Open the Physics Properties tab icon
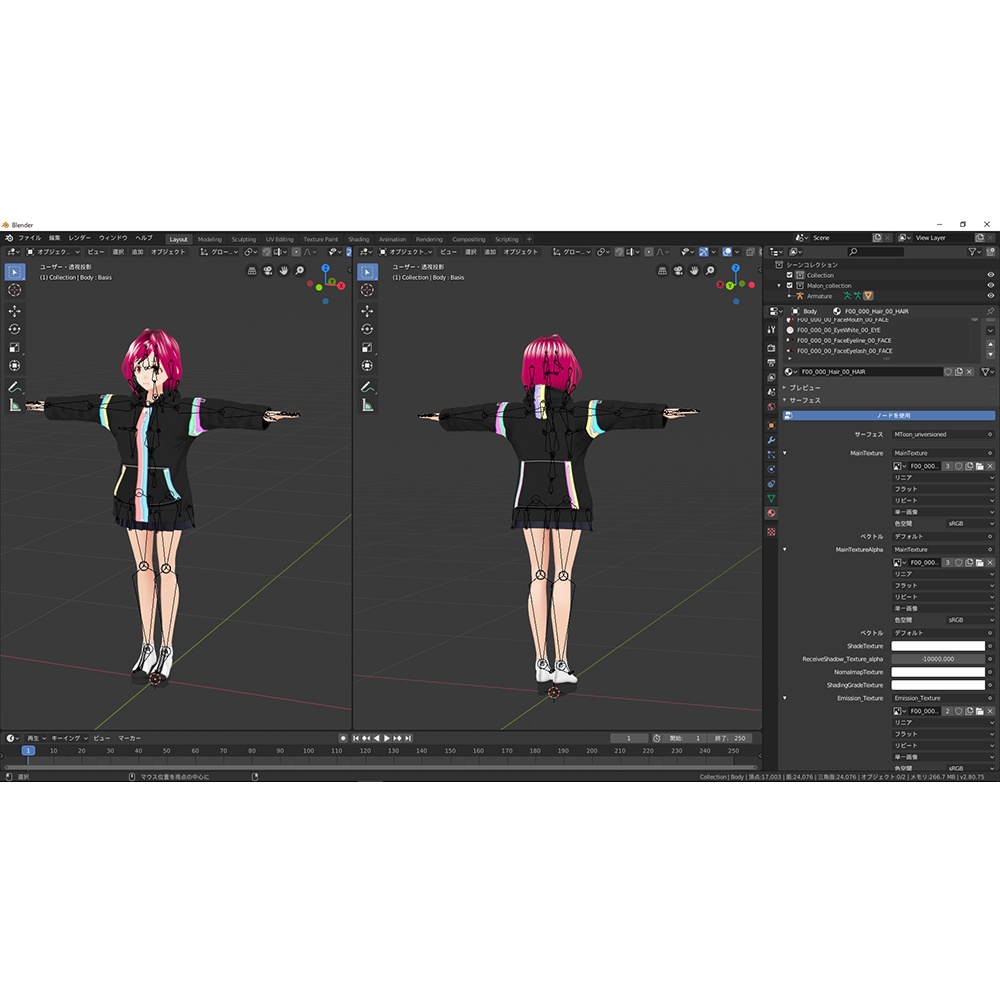Image resolution: width=1000 pixels, height=1000 pixels. point(772,468)
